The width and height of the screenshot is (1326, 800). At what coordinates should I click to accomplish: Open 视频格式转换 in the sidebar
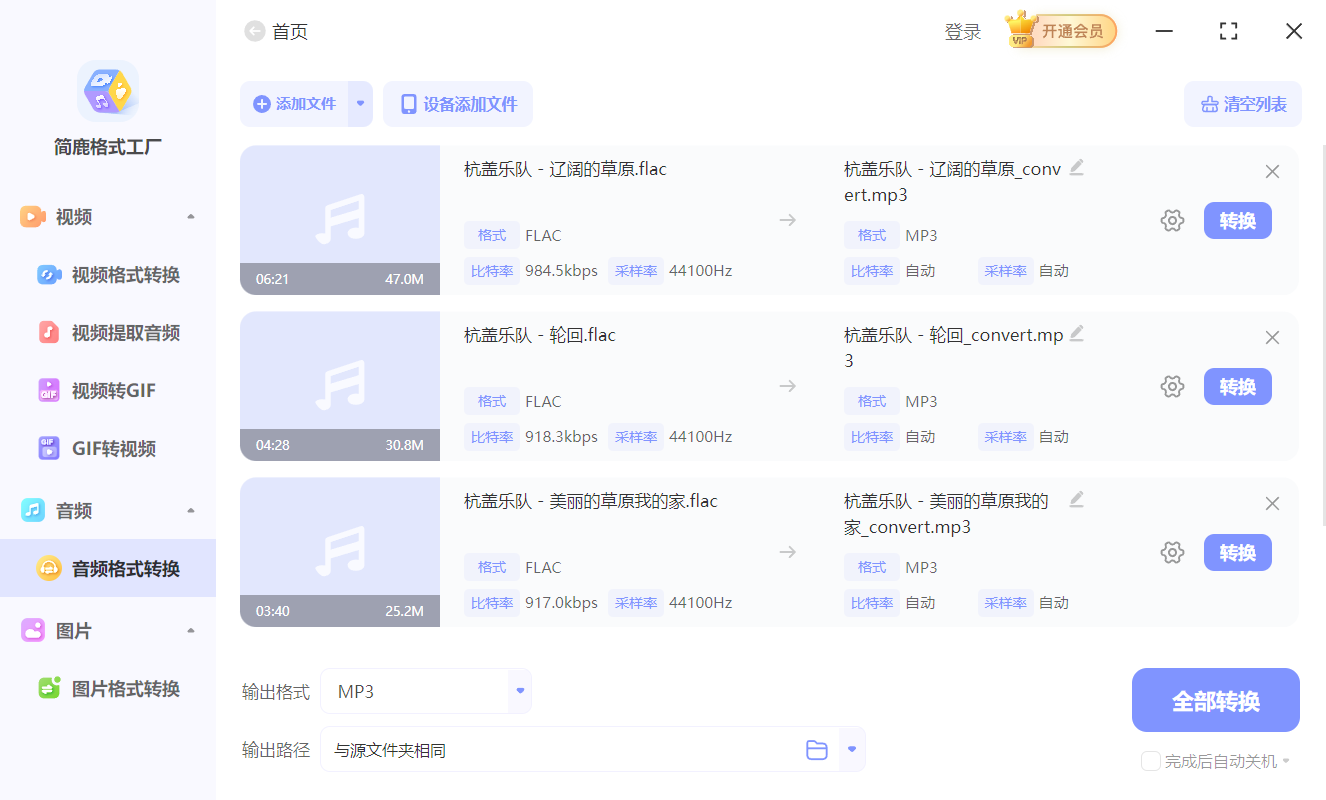[x=108, y=275]
